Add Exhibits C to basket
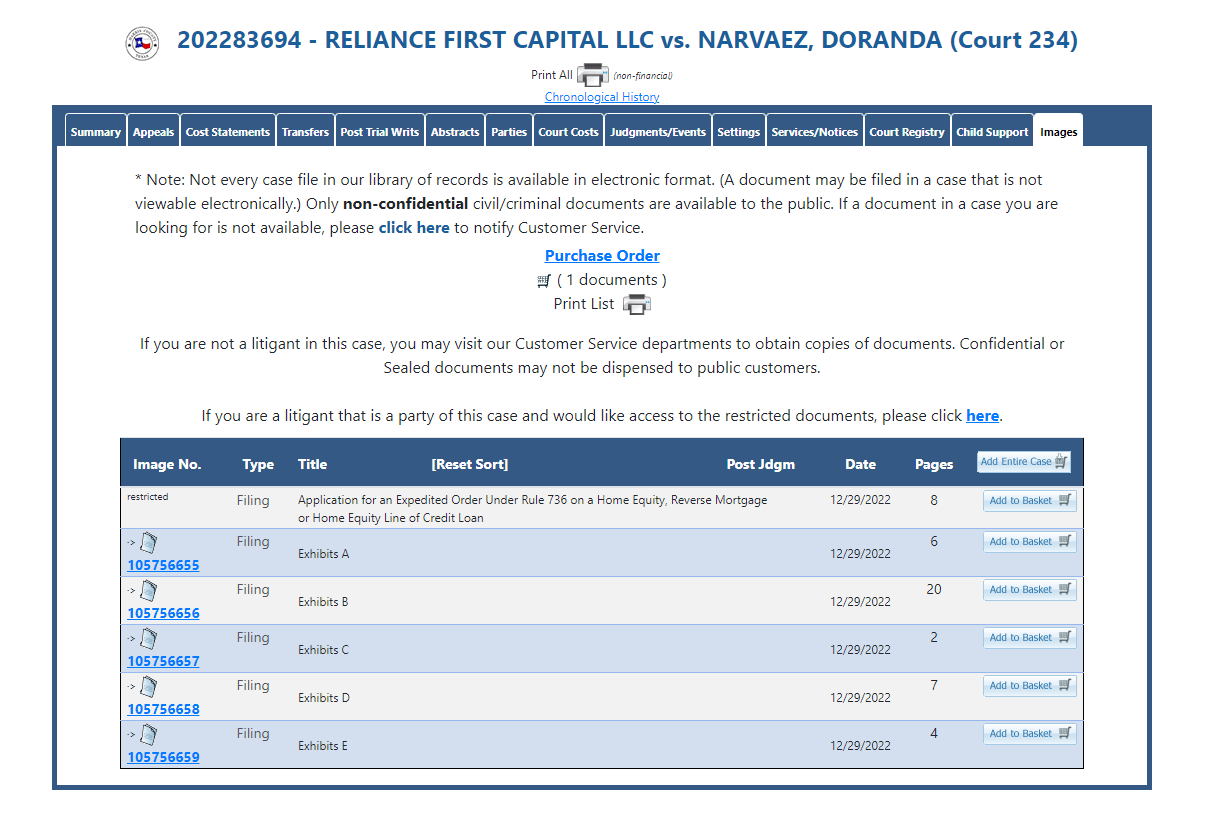Viewport: 1222px width, 837px height. (x=1030, y=638)
